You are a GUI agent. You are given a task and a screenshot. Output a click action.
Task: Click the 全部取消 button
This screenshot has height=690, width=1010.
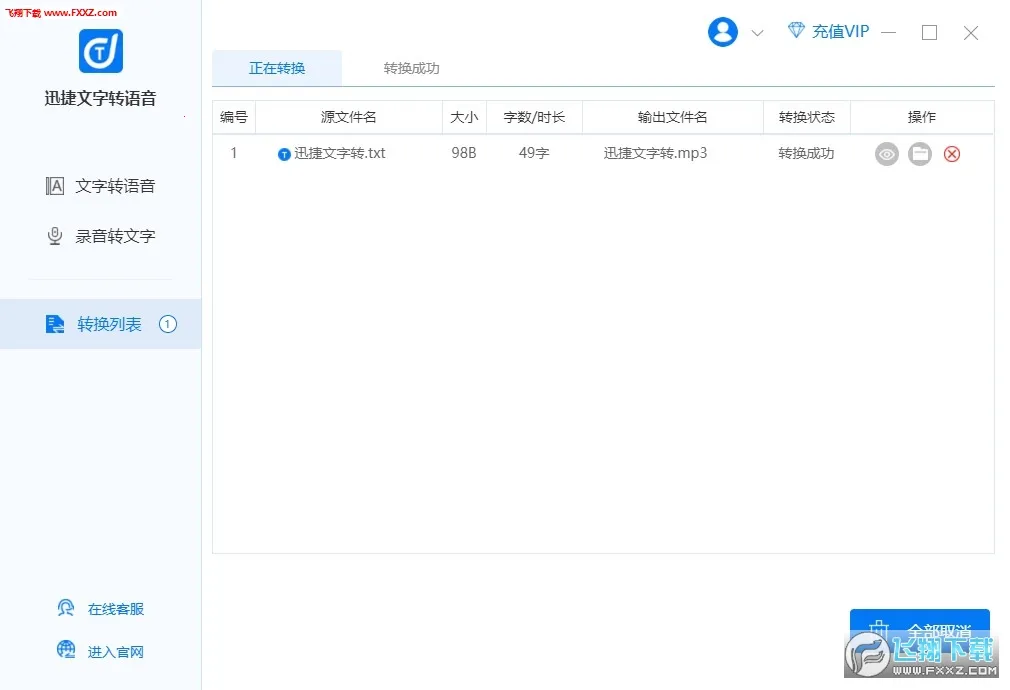click(919, 630)
